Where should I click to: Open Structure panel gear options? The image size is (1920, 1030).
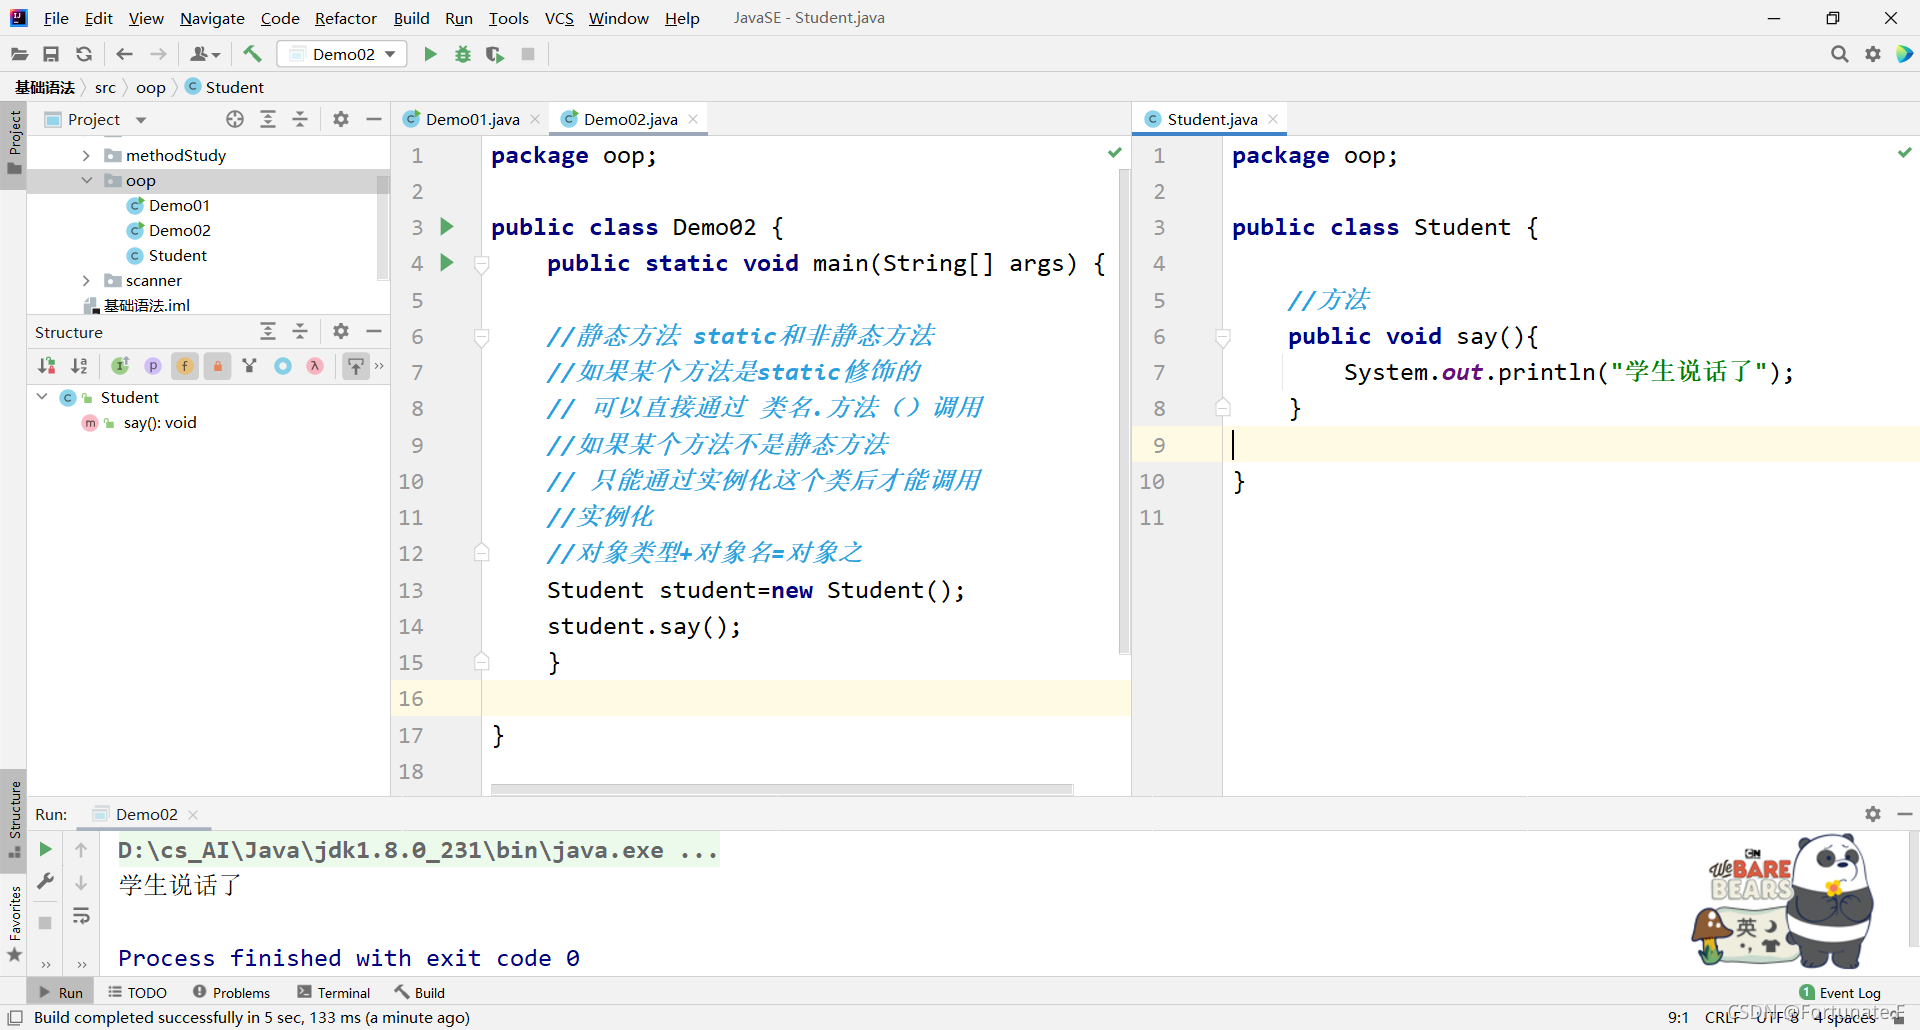click(341, 331)
